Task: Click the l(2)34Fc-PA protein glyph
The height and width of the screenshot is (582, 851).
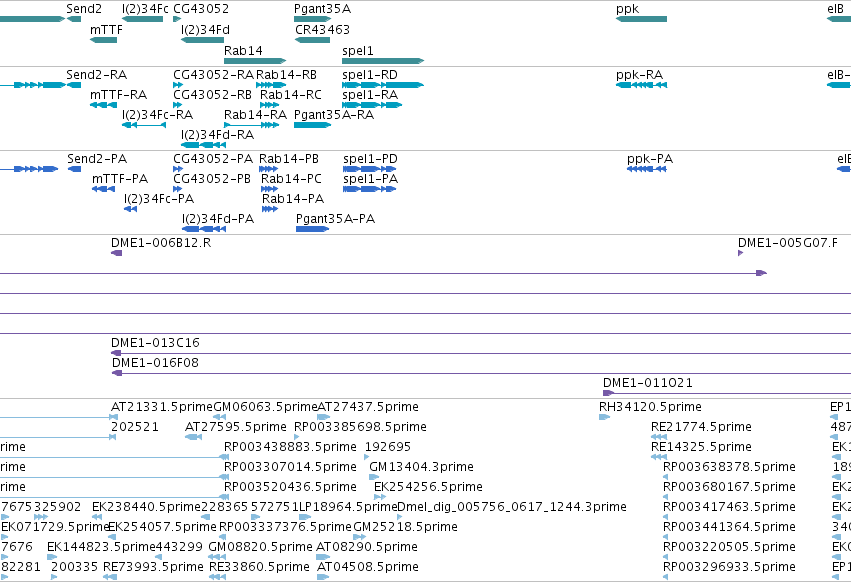Action: tap(130, 209)
